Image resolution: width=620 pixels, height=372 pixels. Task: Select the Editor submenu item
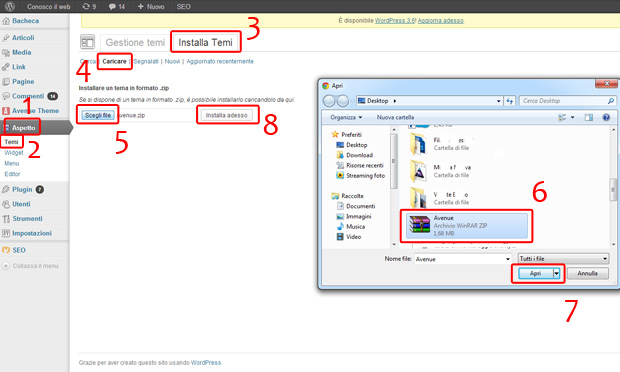pyautogui.click(x=12, y=174)
